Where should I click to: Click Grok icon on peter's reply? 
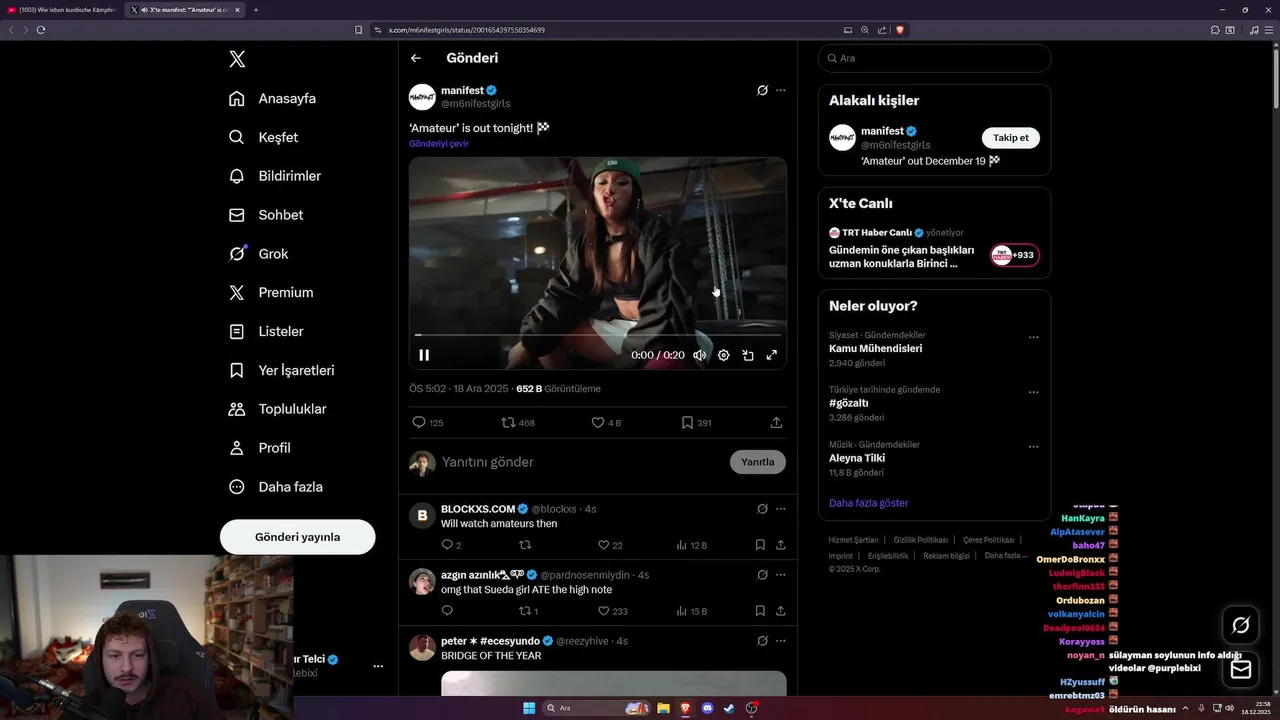(x=762, y=641)
